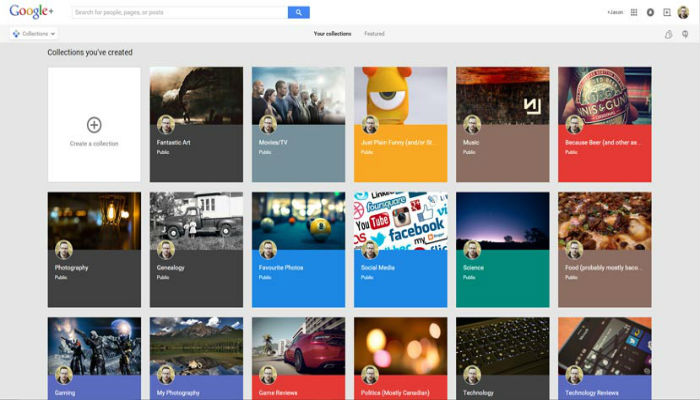This screenshot has height=400, width=700.
Task: Click the Create a collection label
Action: click(x=94, y=144)
